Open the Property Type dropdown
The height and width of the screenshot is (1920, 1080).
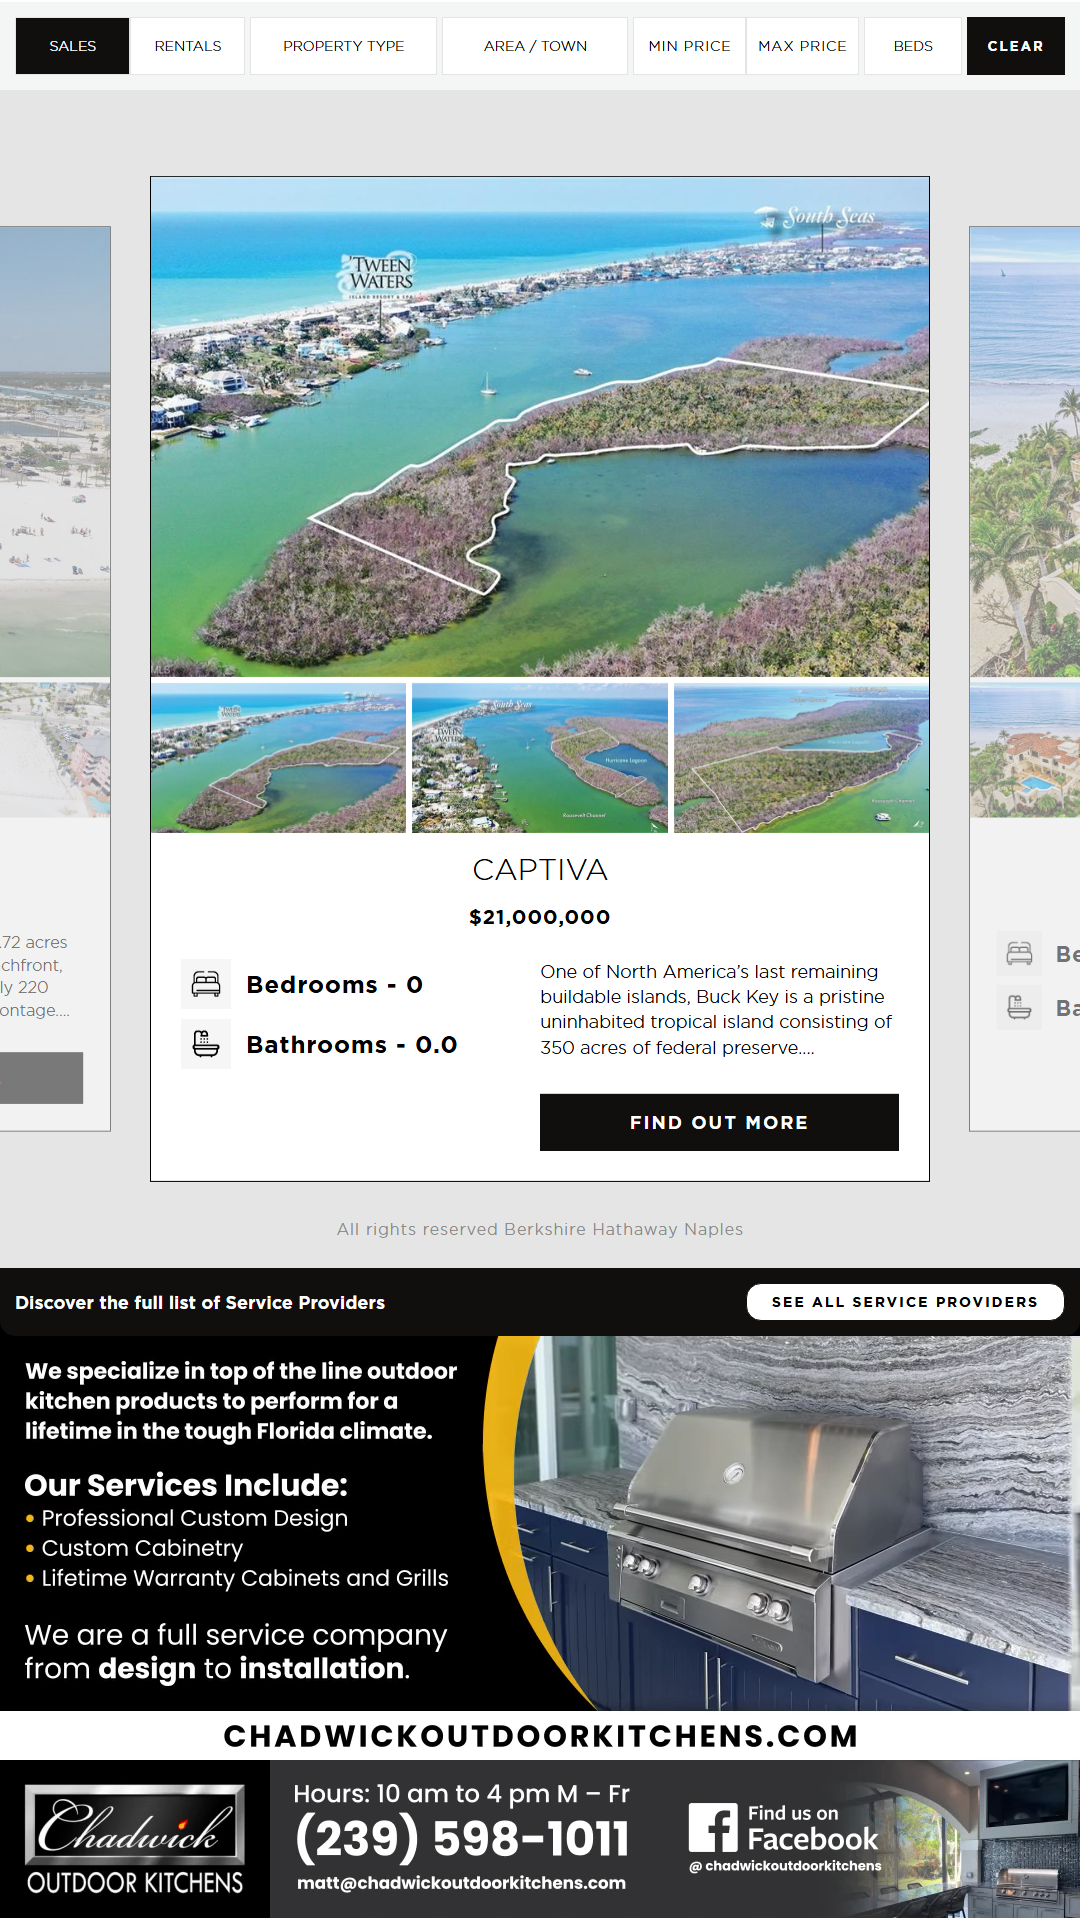(343, 46)
